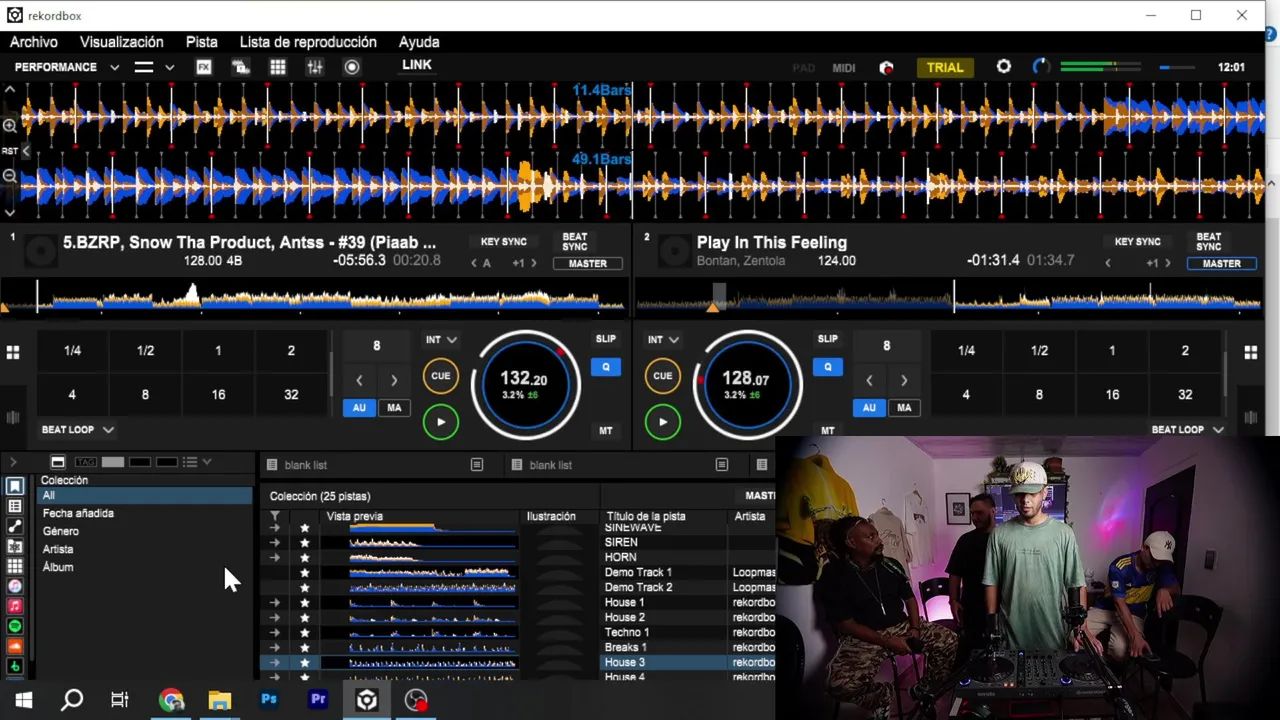Zoom in the waveform with magnifier plus
The width and height of the screenshot is (1280, 720).
10,125
